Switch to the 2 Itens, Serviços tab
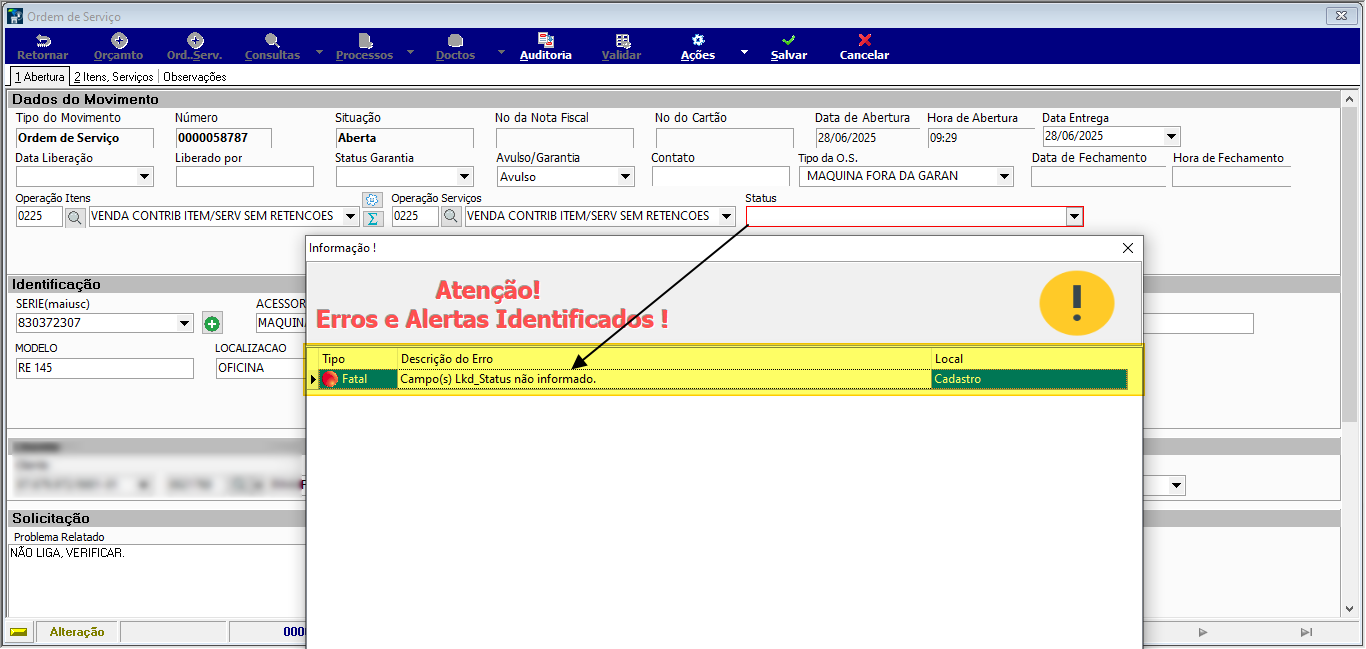The height and width of the screenshot is (649, 1366). [113, 76]
